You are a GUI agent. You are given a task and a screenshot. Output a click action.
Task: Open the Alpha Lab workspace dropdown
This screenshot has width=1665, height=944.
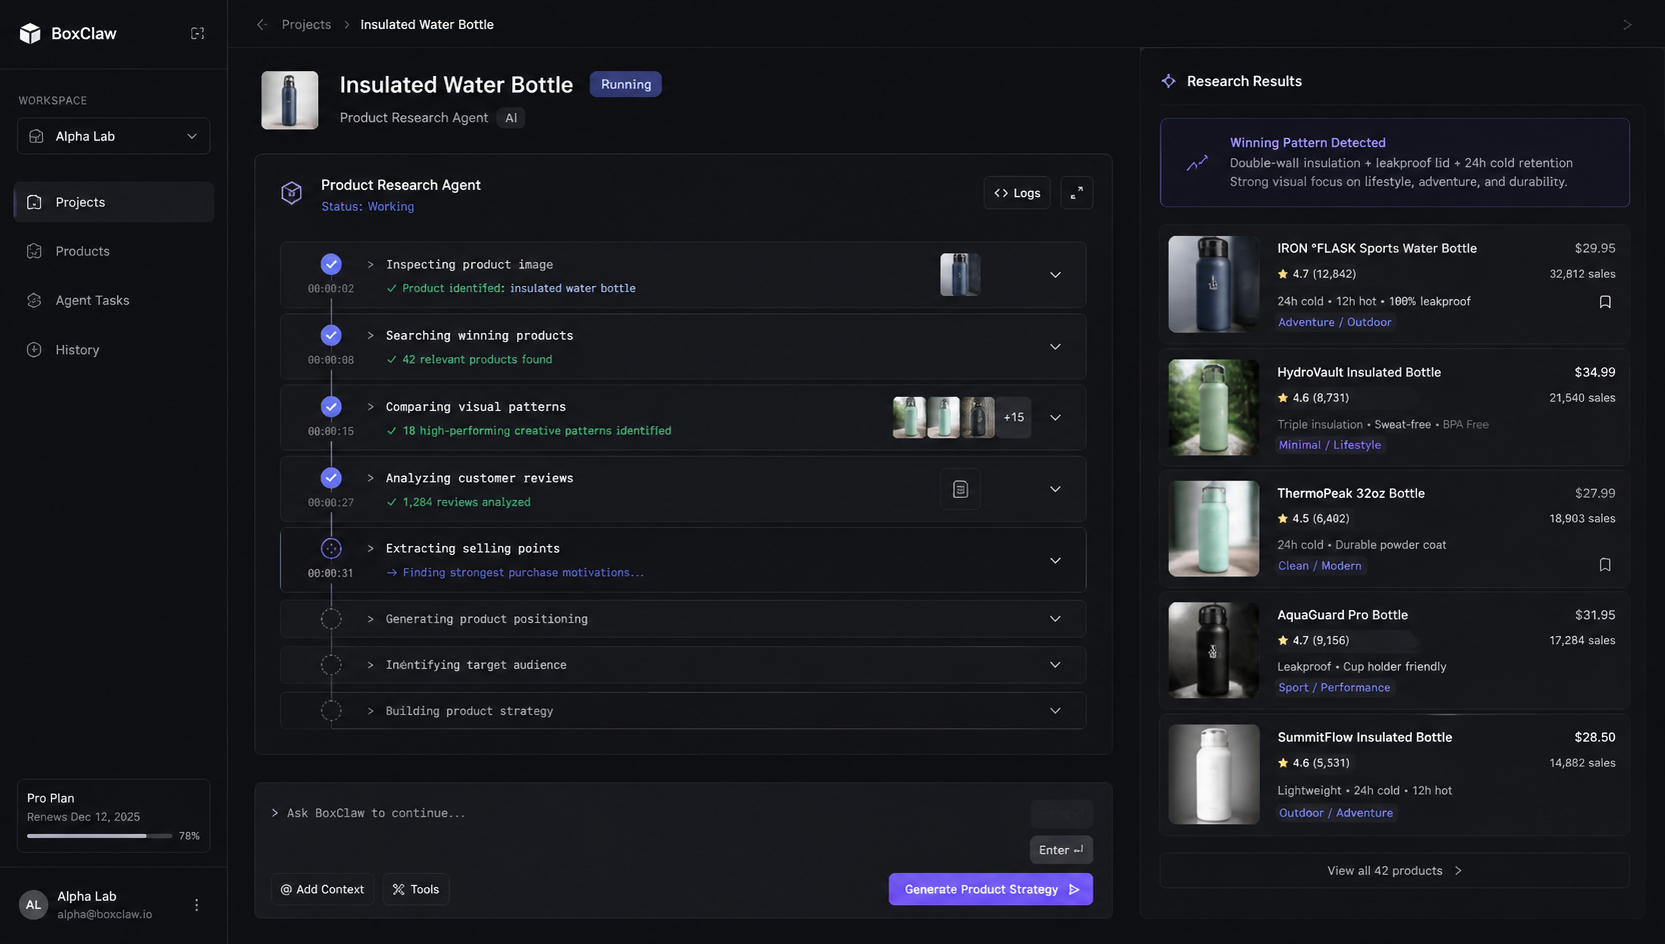click(x=114, y=136)
